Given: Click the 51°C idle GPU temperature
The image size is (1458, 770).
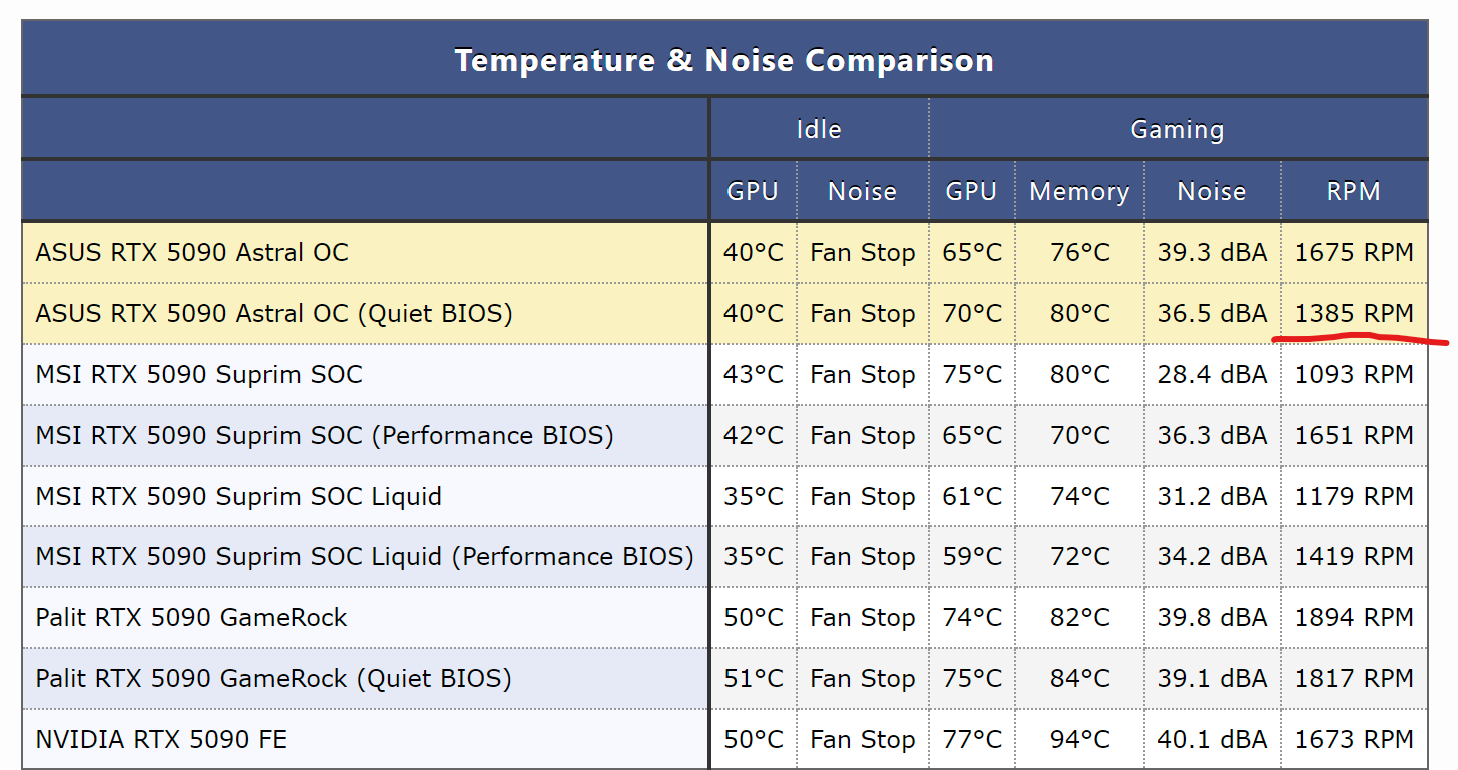Looking at the screenshot, I should point(753,678).
